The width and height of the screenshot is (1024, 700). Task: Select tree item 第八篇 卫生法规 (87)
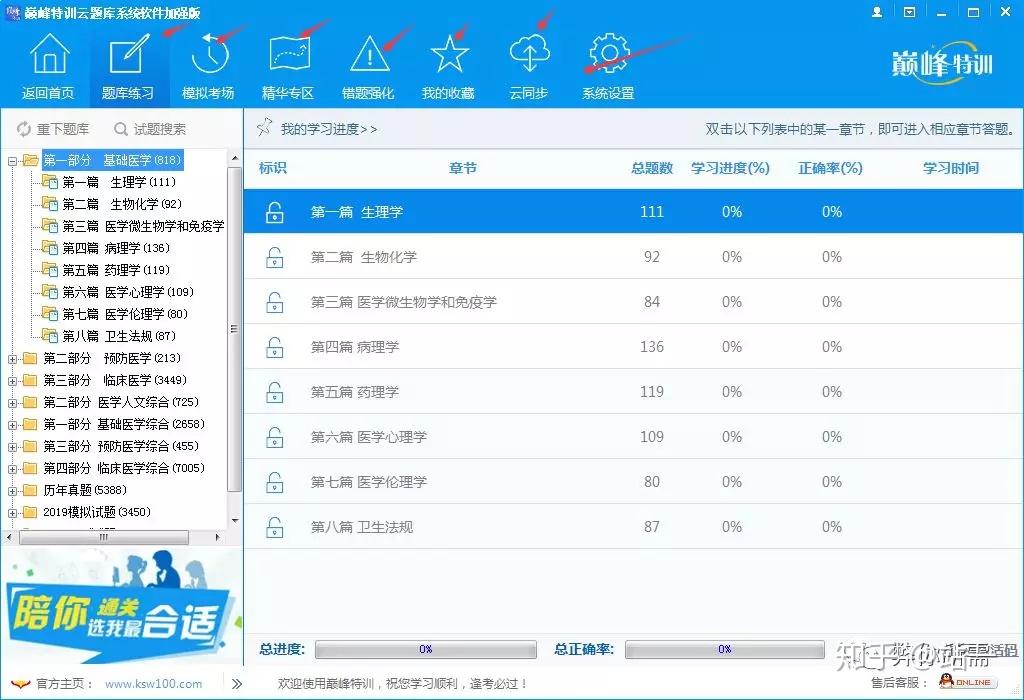click(x=119, y=336)
